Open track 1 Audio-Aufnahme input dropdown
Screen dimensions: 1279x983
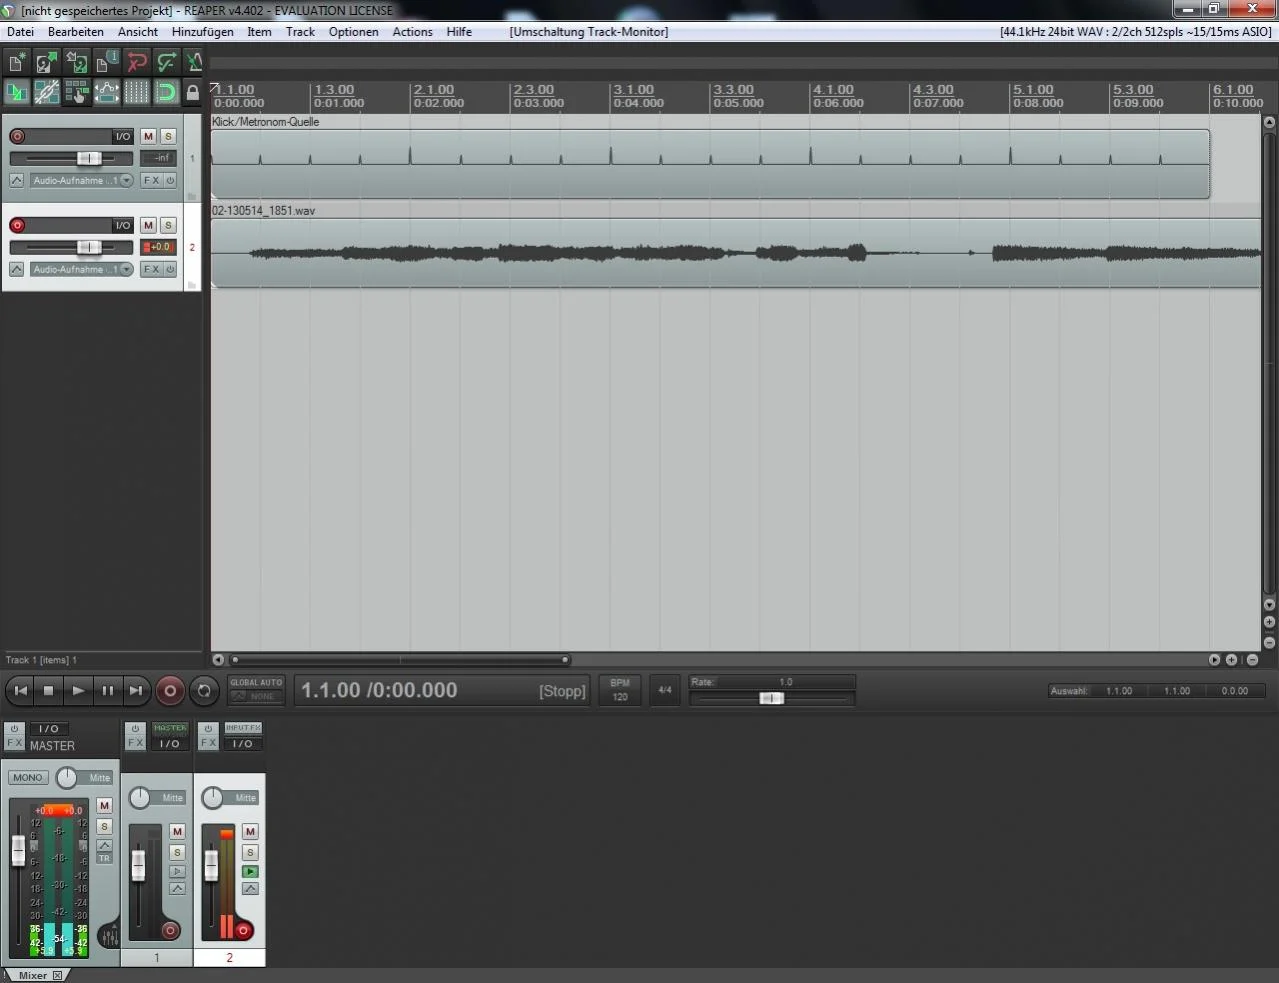click(82, 181)
